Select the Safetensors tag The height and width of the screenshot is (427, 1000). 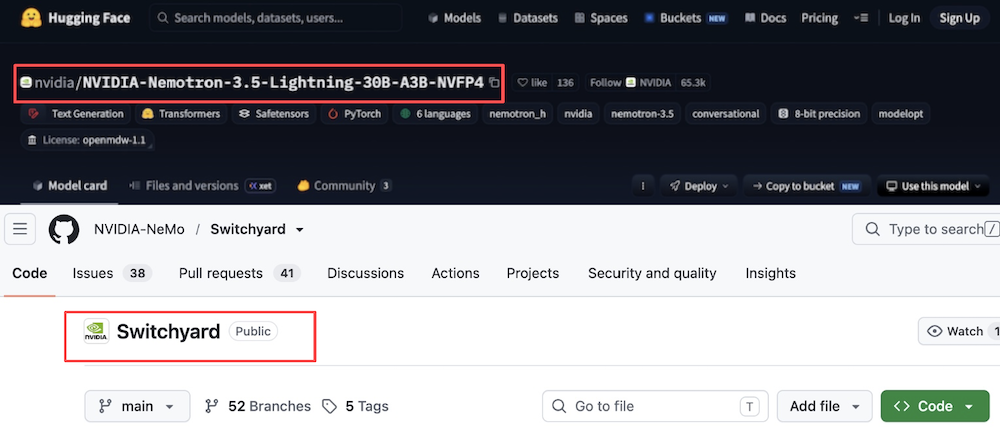pyautogui.click(x=274, y=114)
